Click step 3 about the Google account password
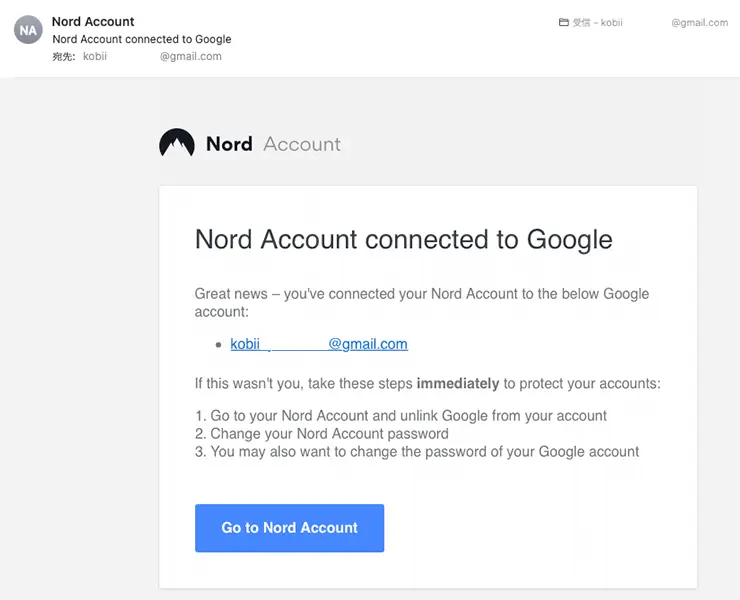 point(417,452)
